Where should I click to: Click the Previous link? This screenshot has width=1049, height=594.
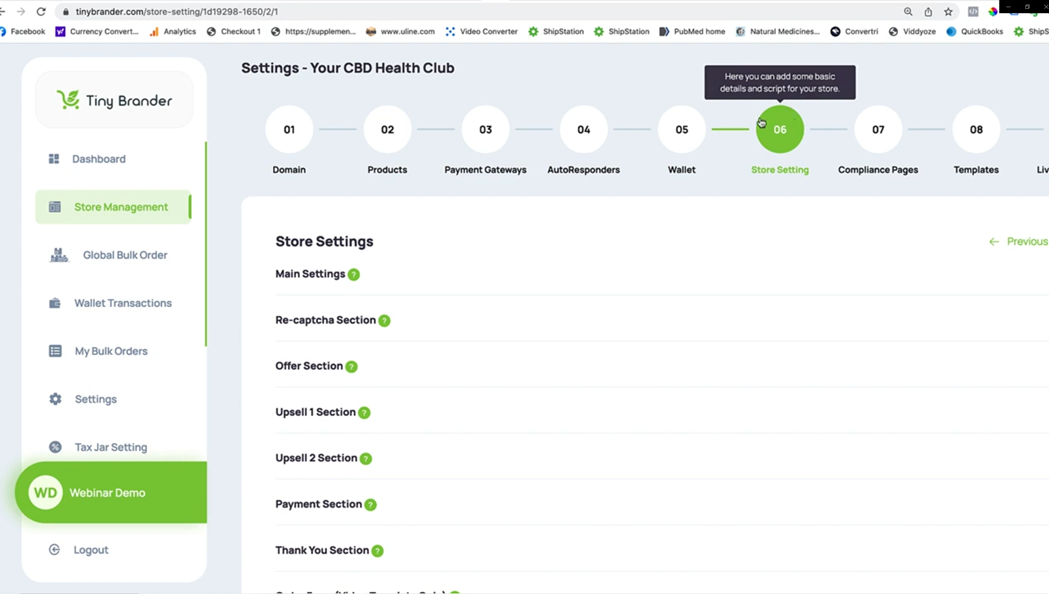[x=1027, y=241]
